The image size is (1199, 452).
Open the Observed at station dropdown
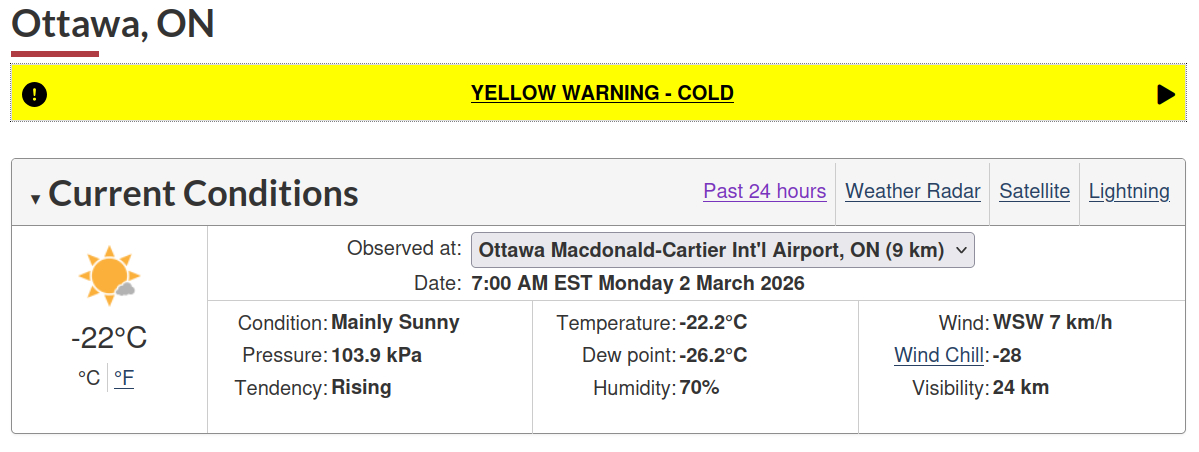[722, 249]
